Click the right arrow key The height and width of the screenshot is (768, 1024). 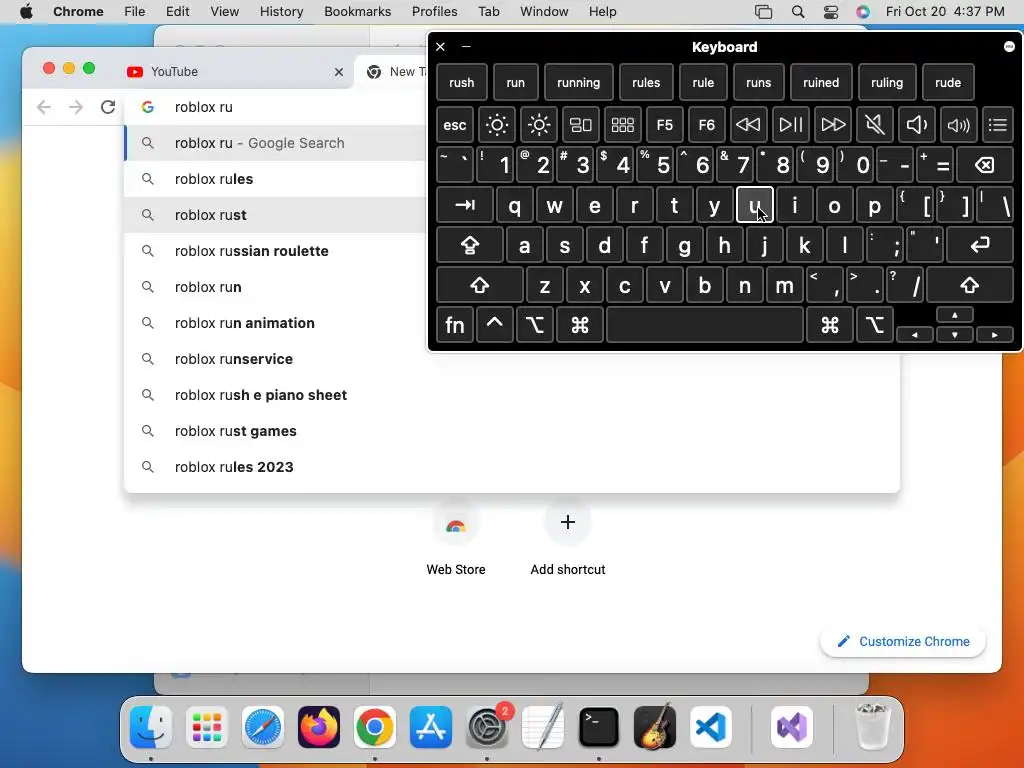click(995, 334)
